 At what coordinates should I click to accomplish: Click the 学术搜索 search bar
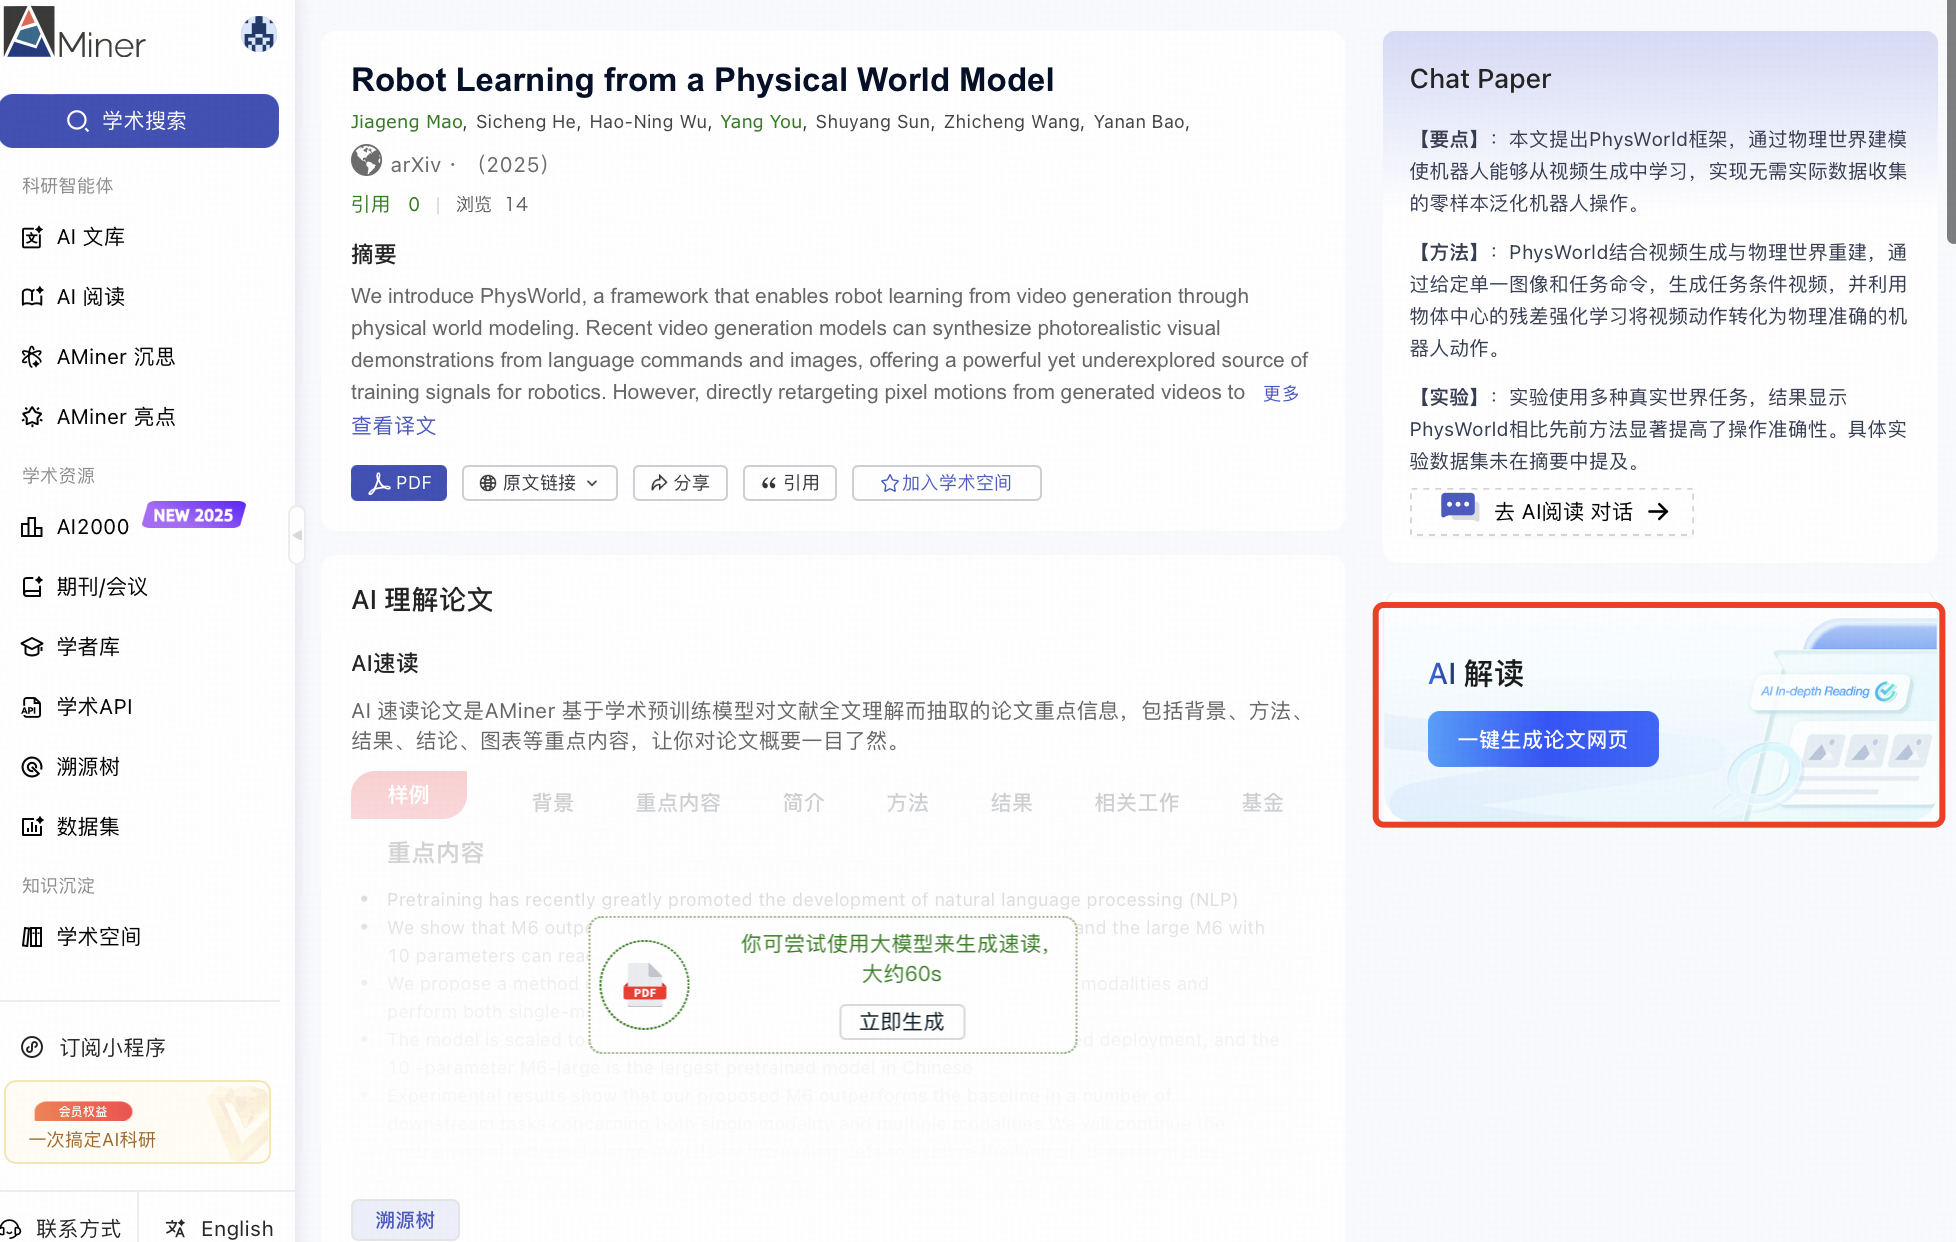139,121
